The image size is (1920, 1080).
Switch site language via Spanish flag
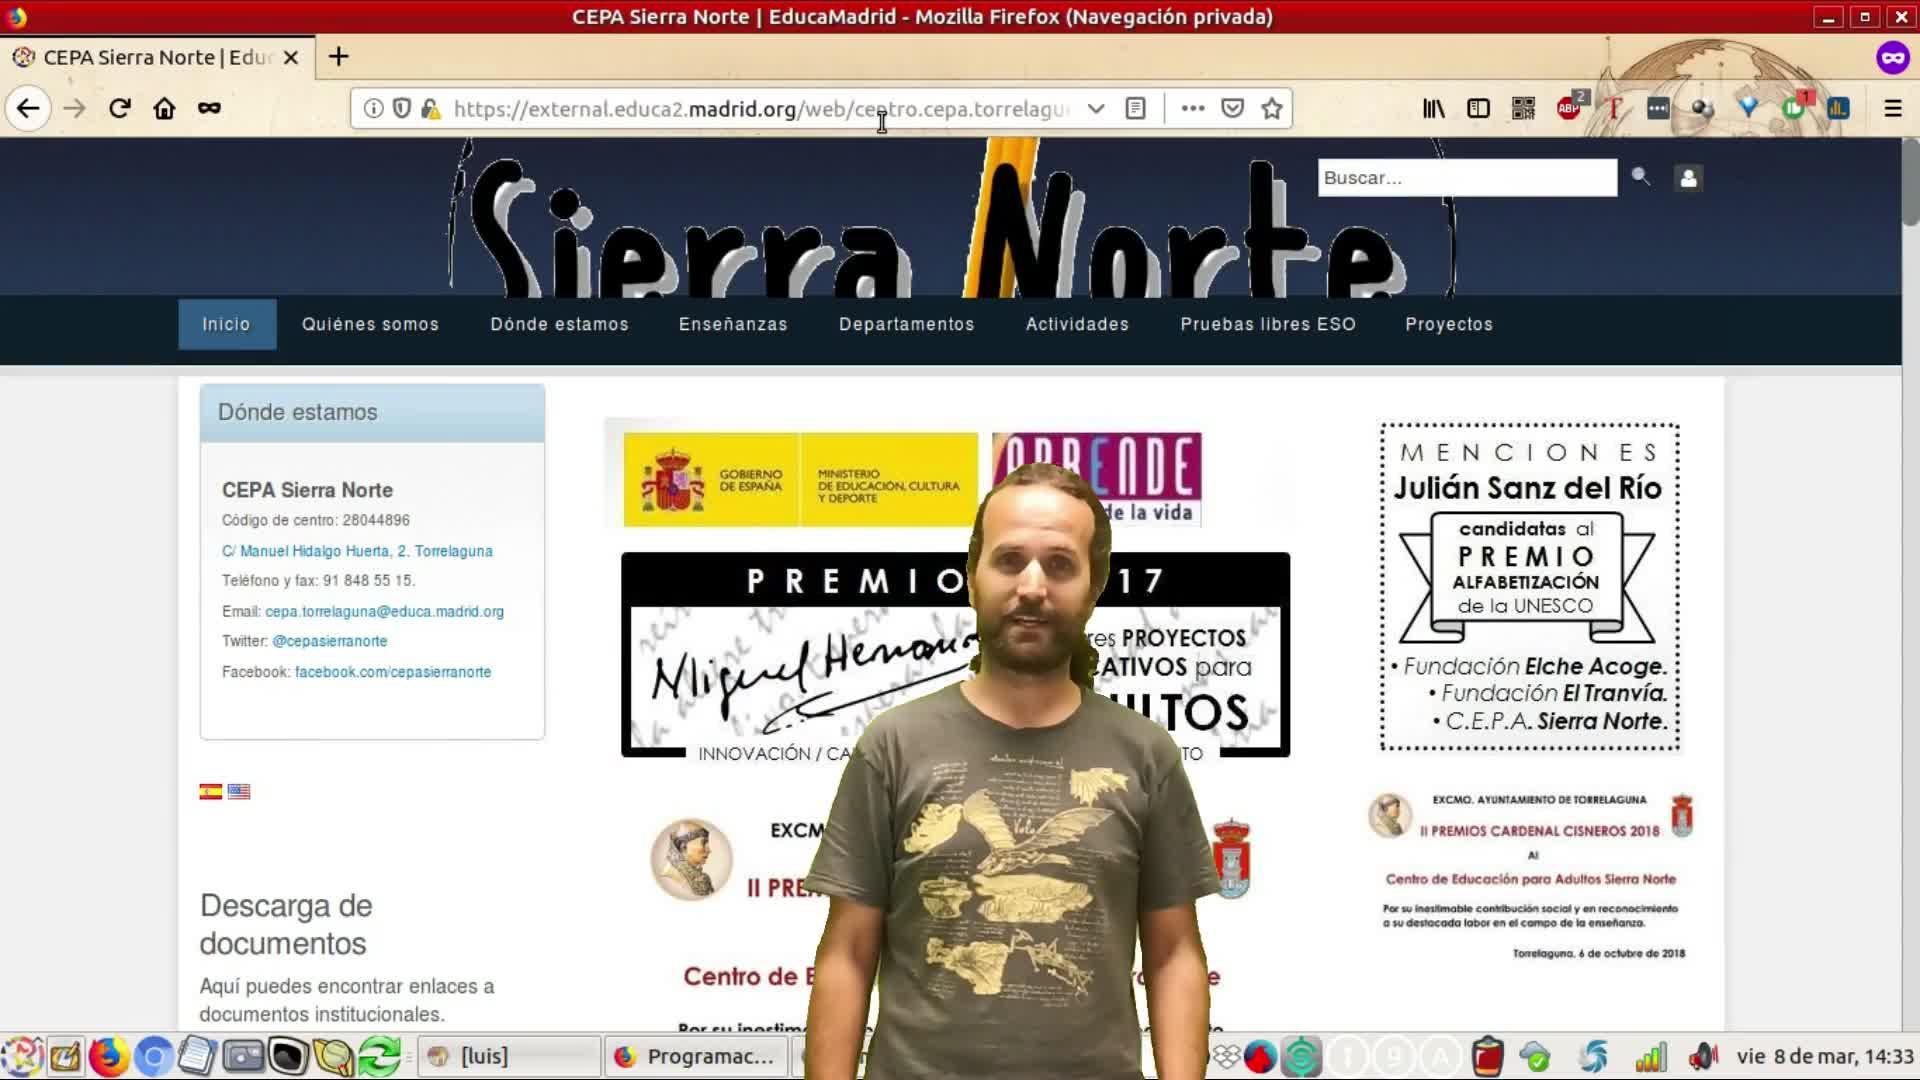pyautogui.click(x=210, y=792)
